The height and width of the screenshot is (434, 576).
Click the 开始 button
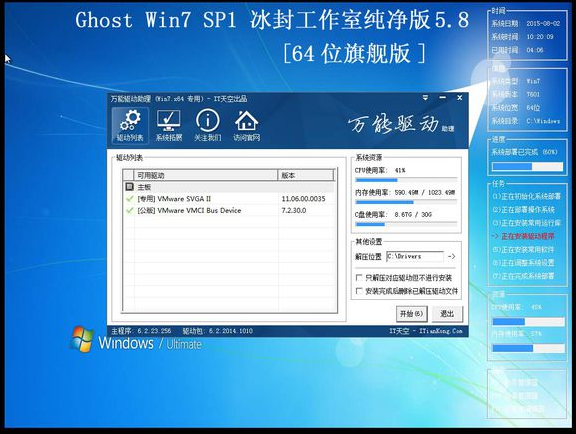(411, 314)
